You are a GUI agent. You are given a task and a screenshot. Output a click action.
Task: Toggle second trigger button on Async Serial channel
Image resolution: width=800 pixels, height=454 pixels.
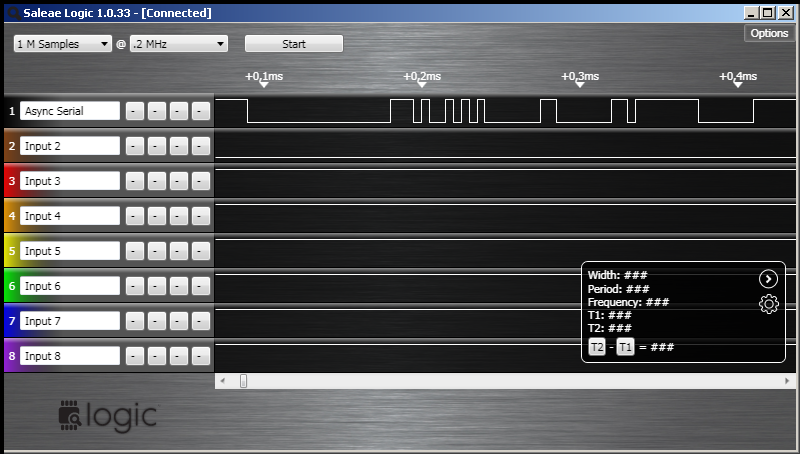(x=157, y=111)
